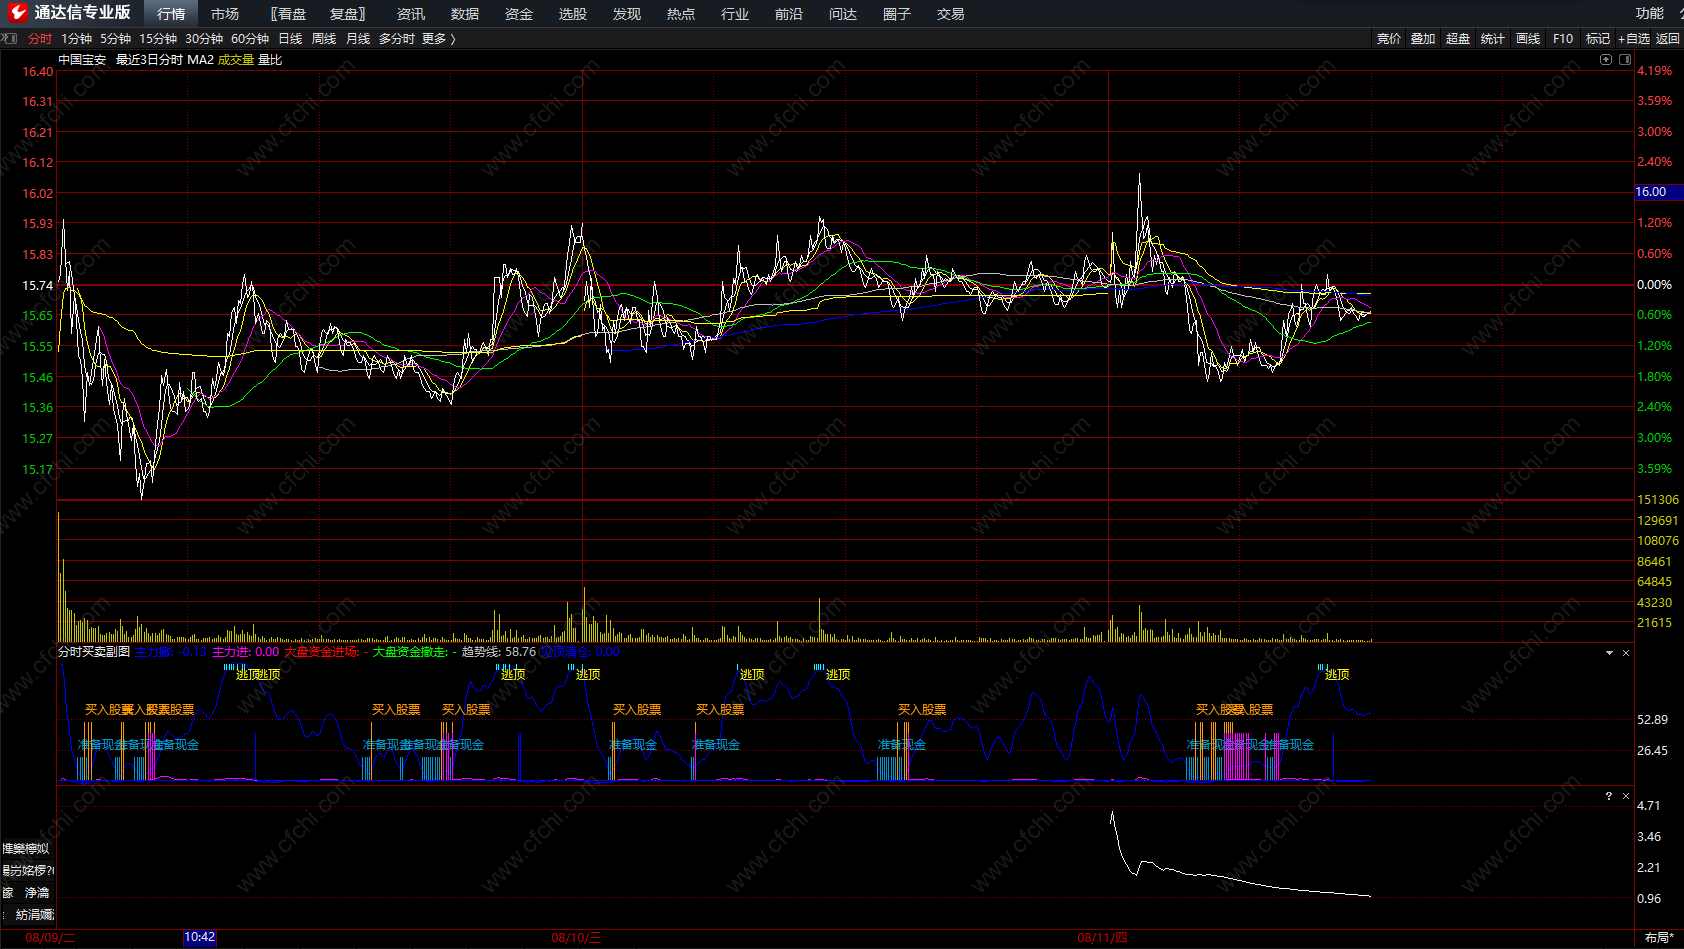Image resolution: width=1684 pixels, height=949 pixels.
Task: Open the 圈子 menu
Action: click(x=897, y=14)
